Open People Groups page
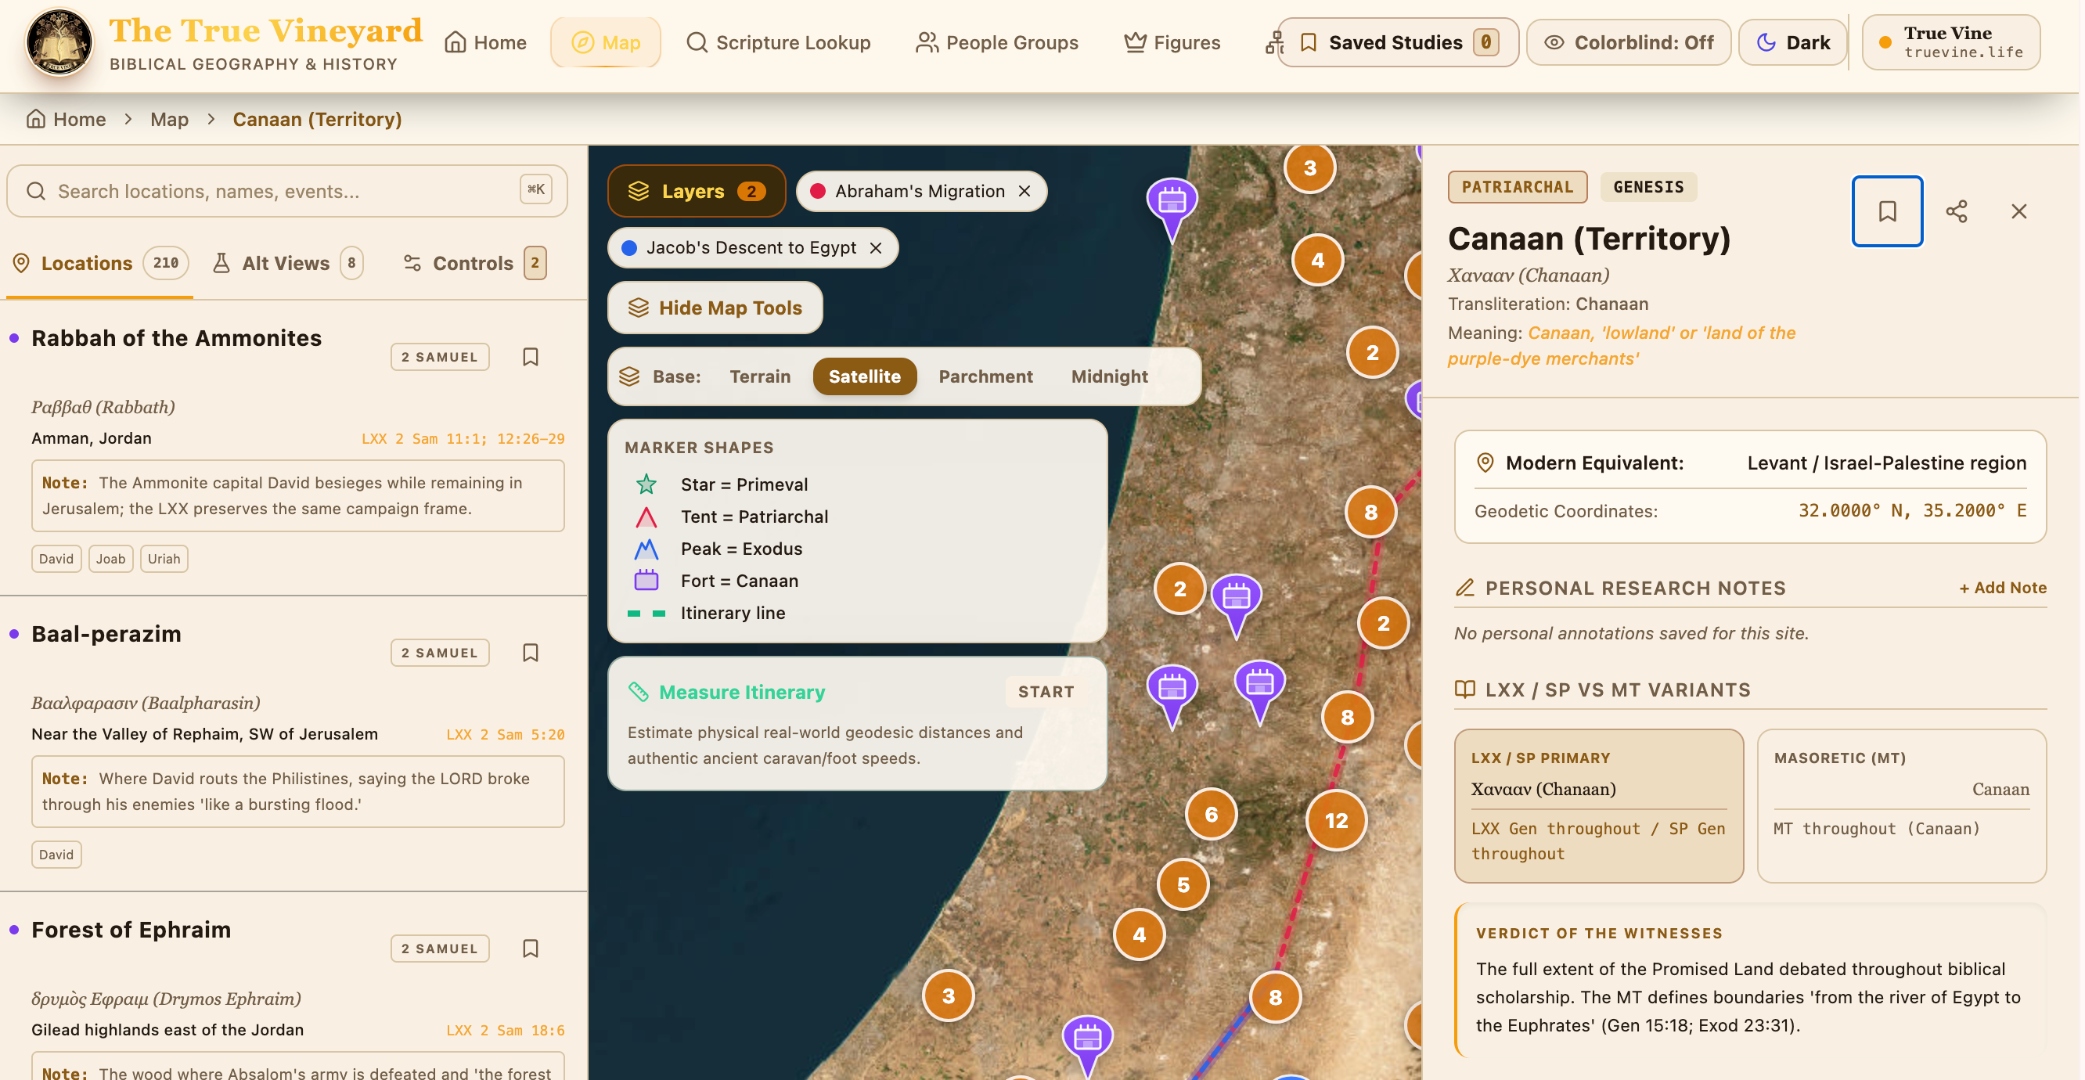 point(997,43)
